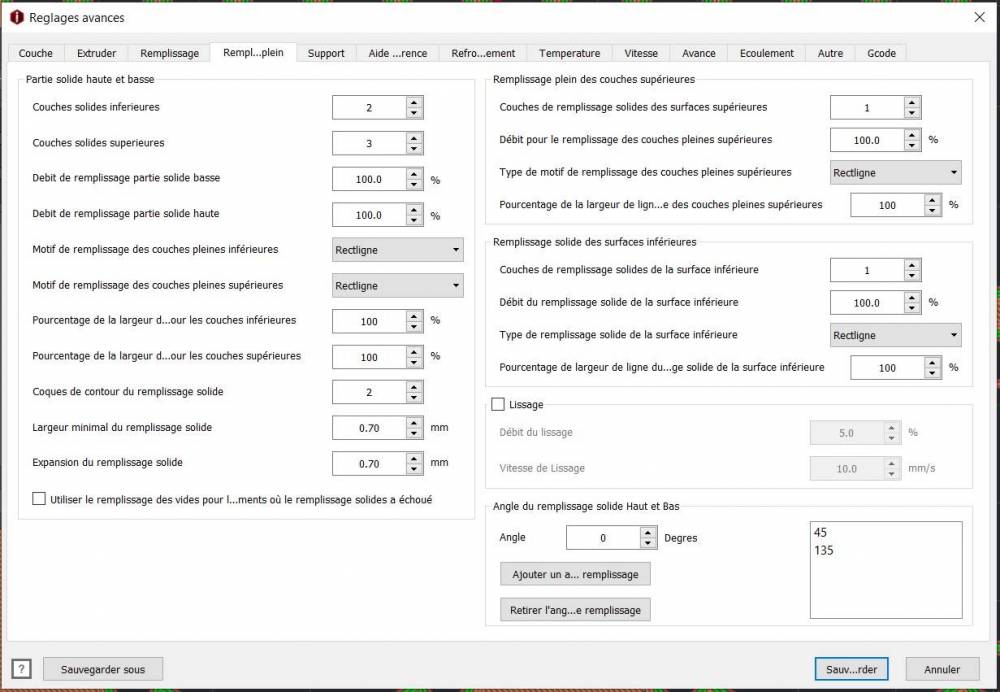Open the Aide ...rence tab
1000x692 pixels.
click(398, 53)
